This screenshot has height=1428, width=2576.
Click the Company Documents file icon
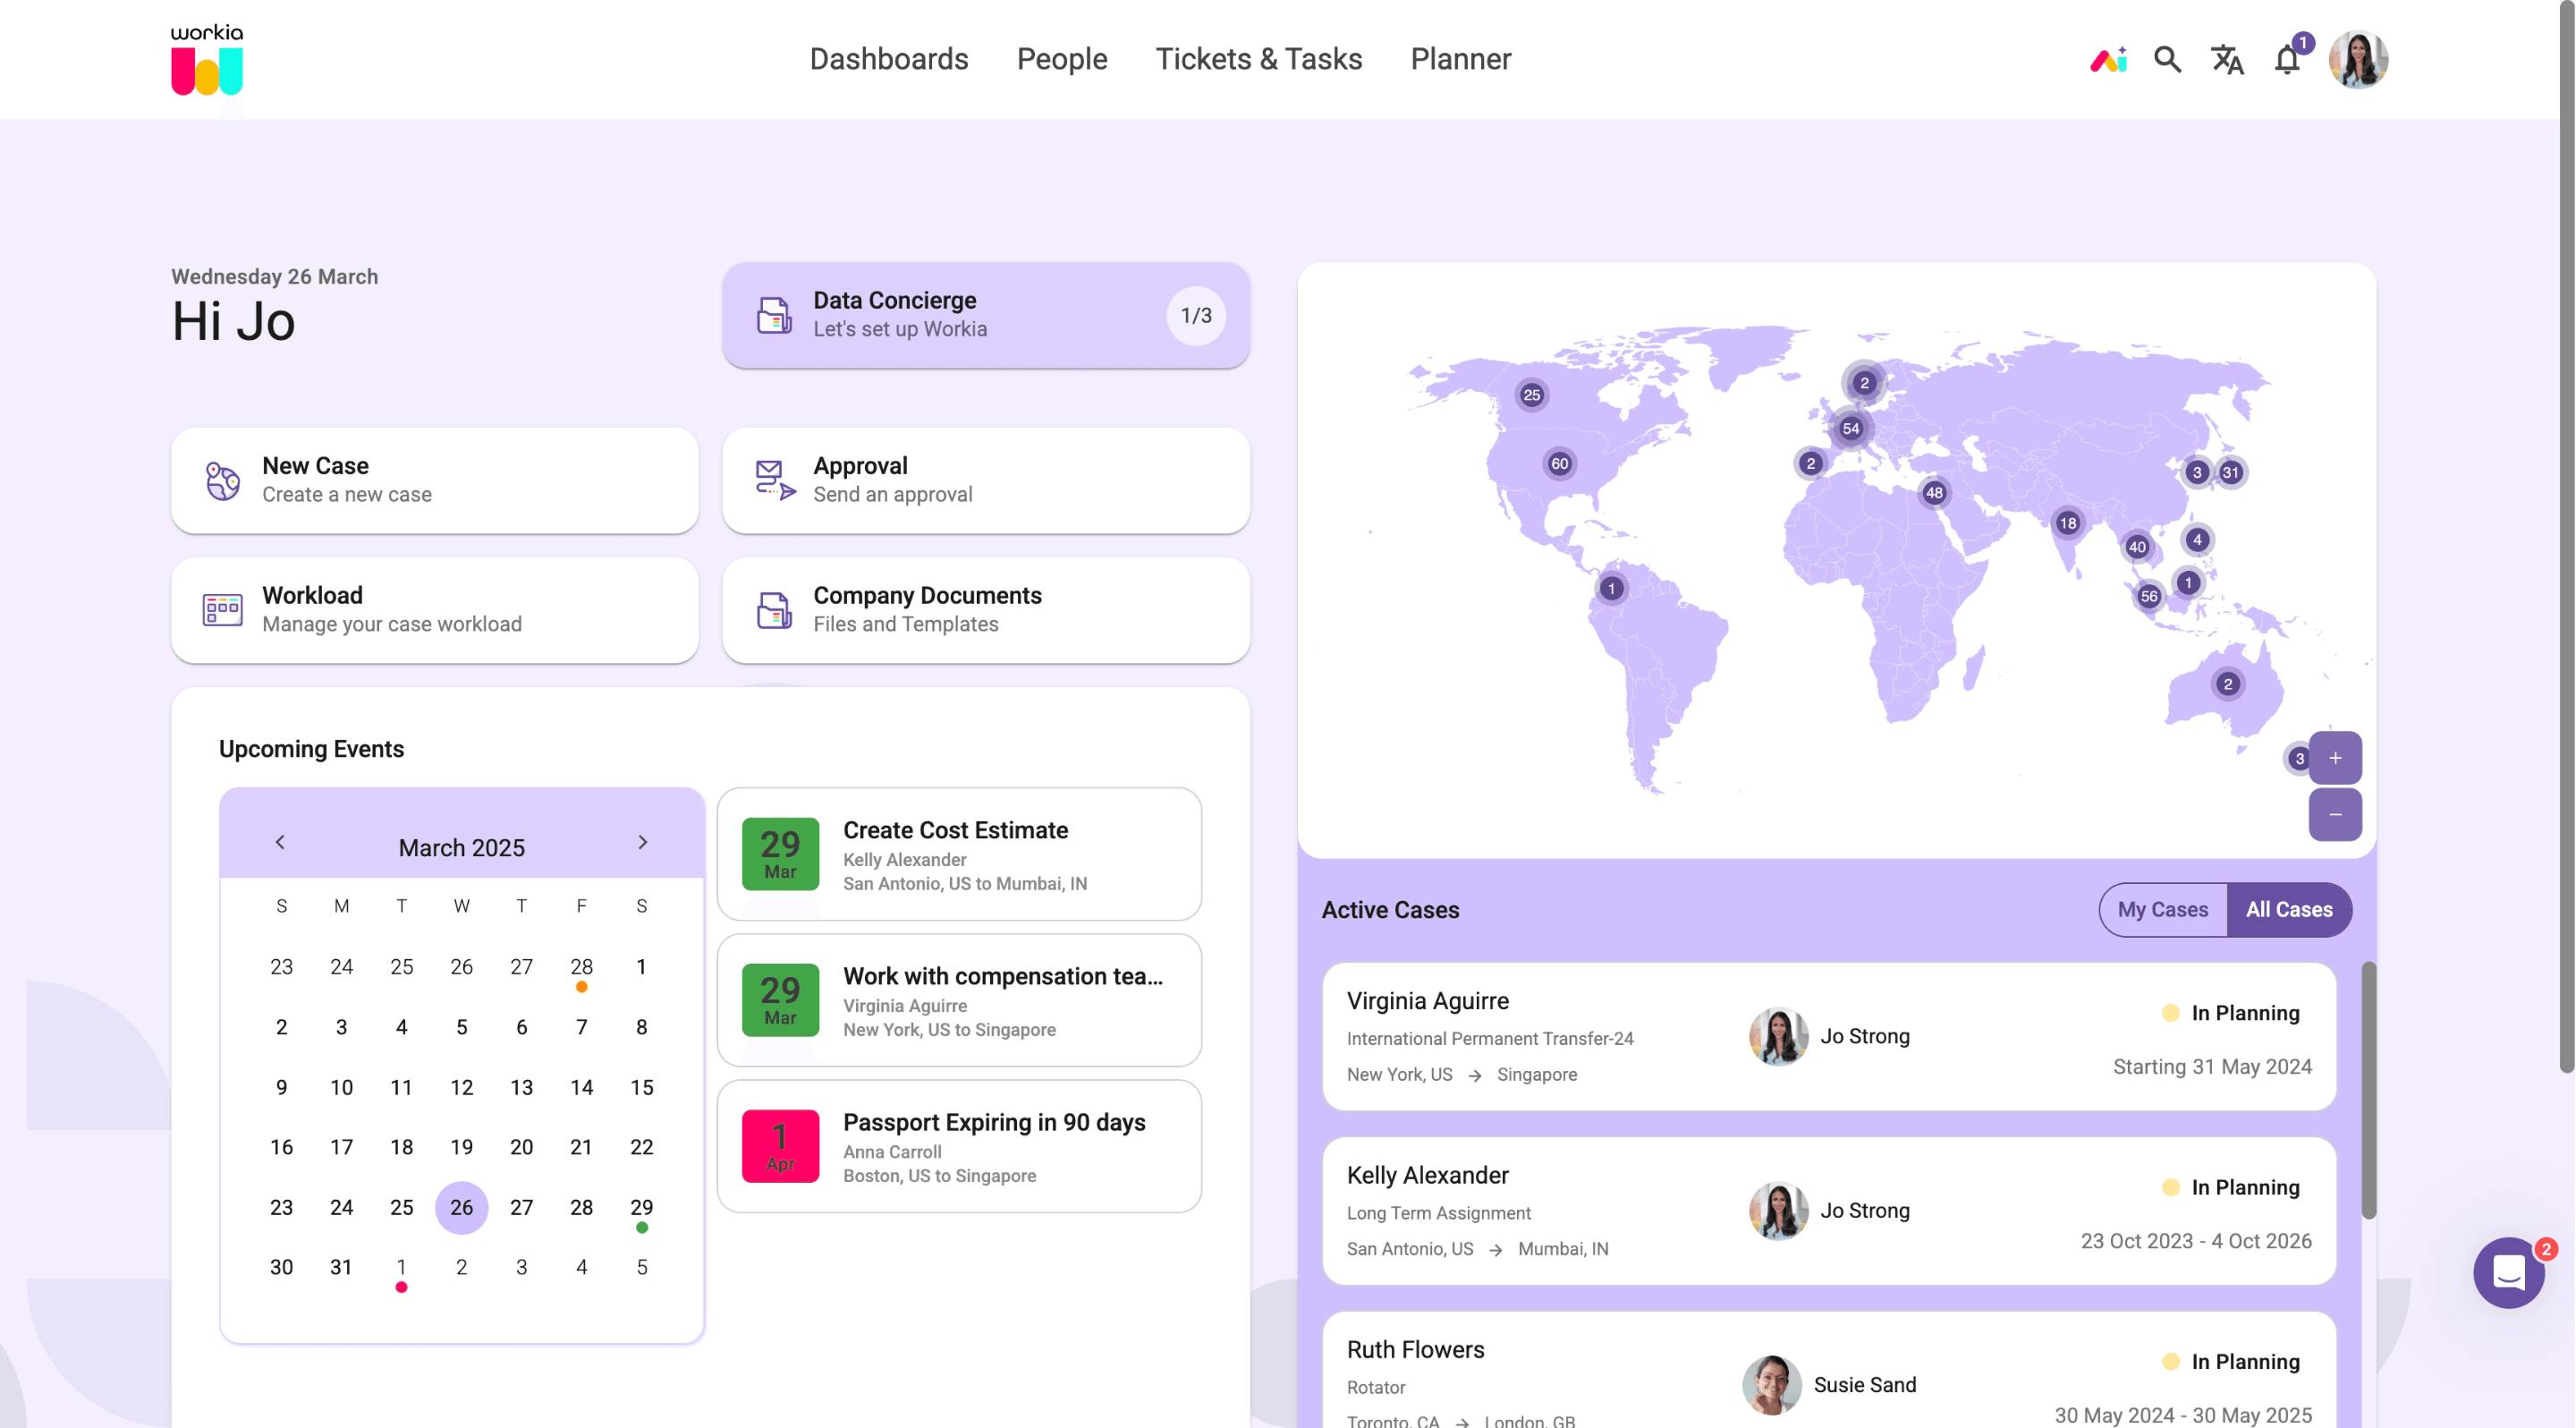click(774, 610)
